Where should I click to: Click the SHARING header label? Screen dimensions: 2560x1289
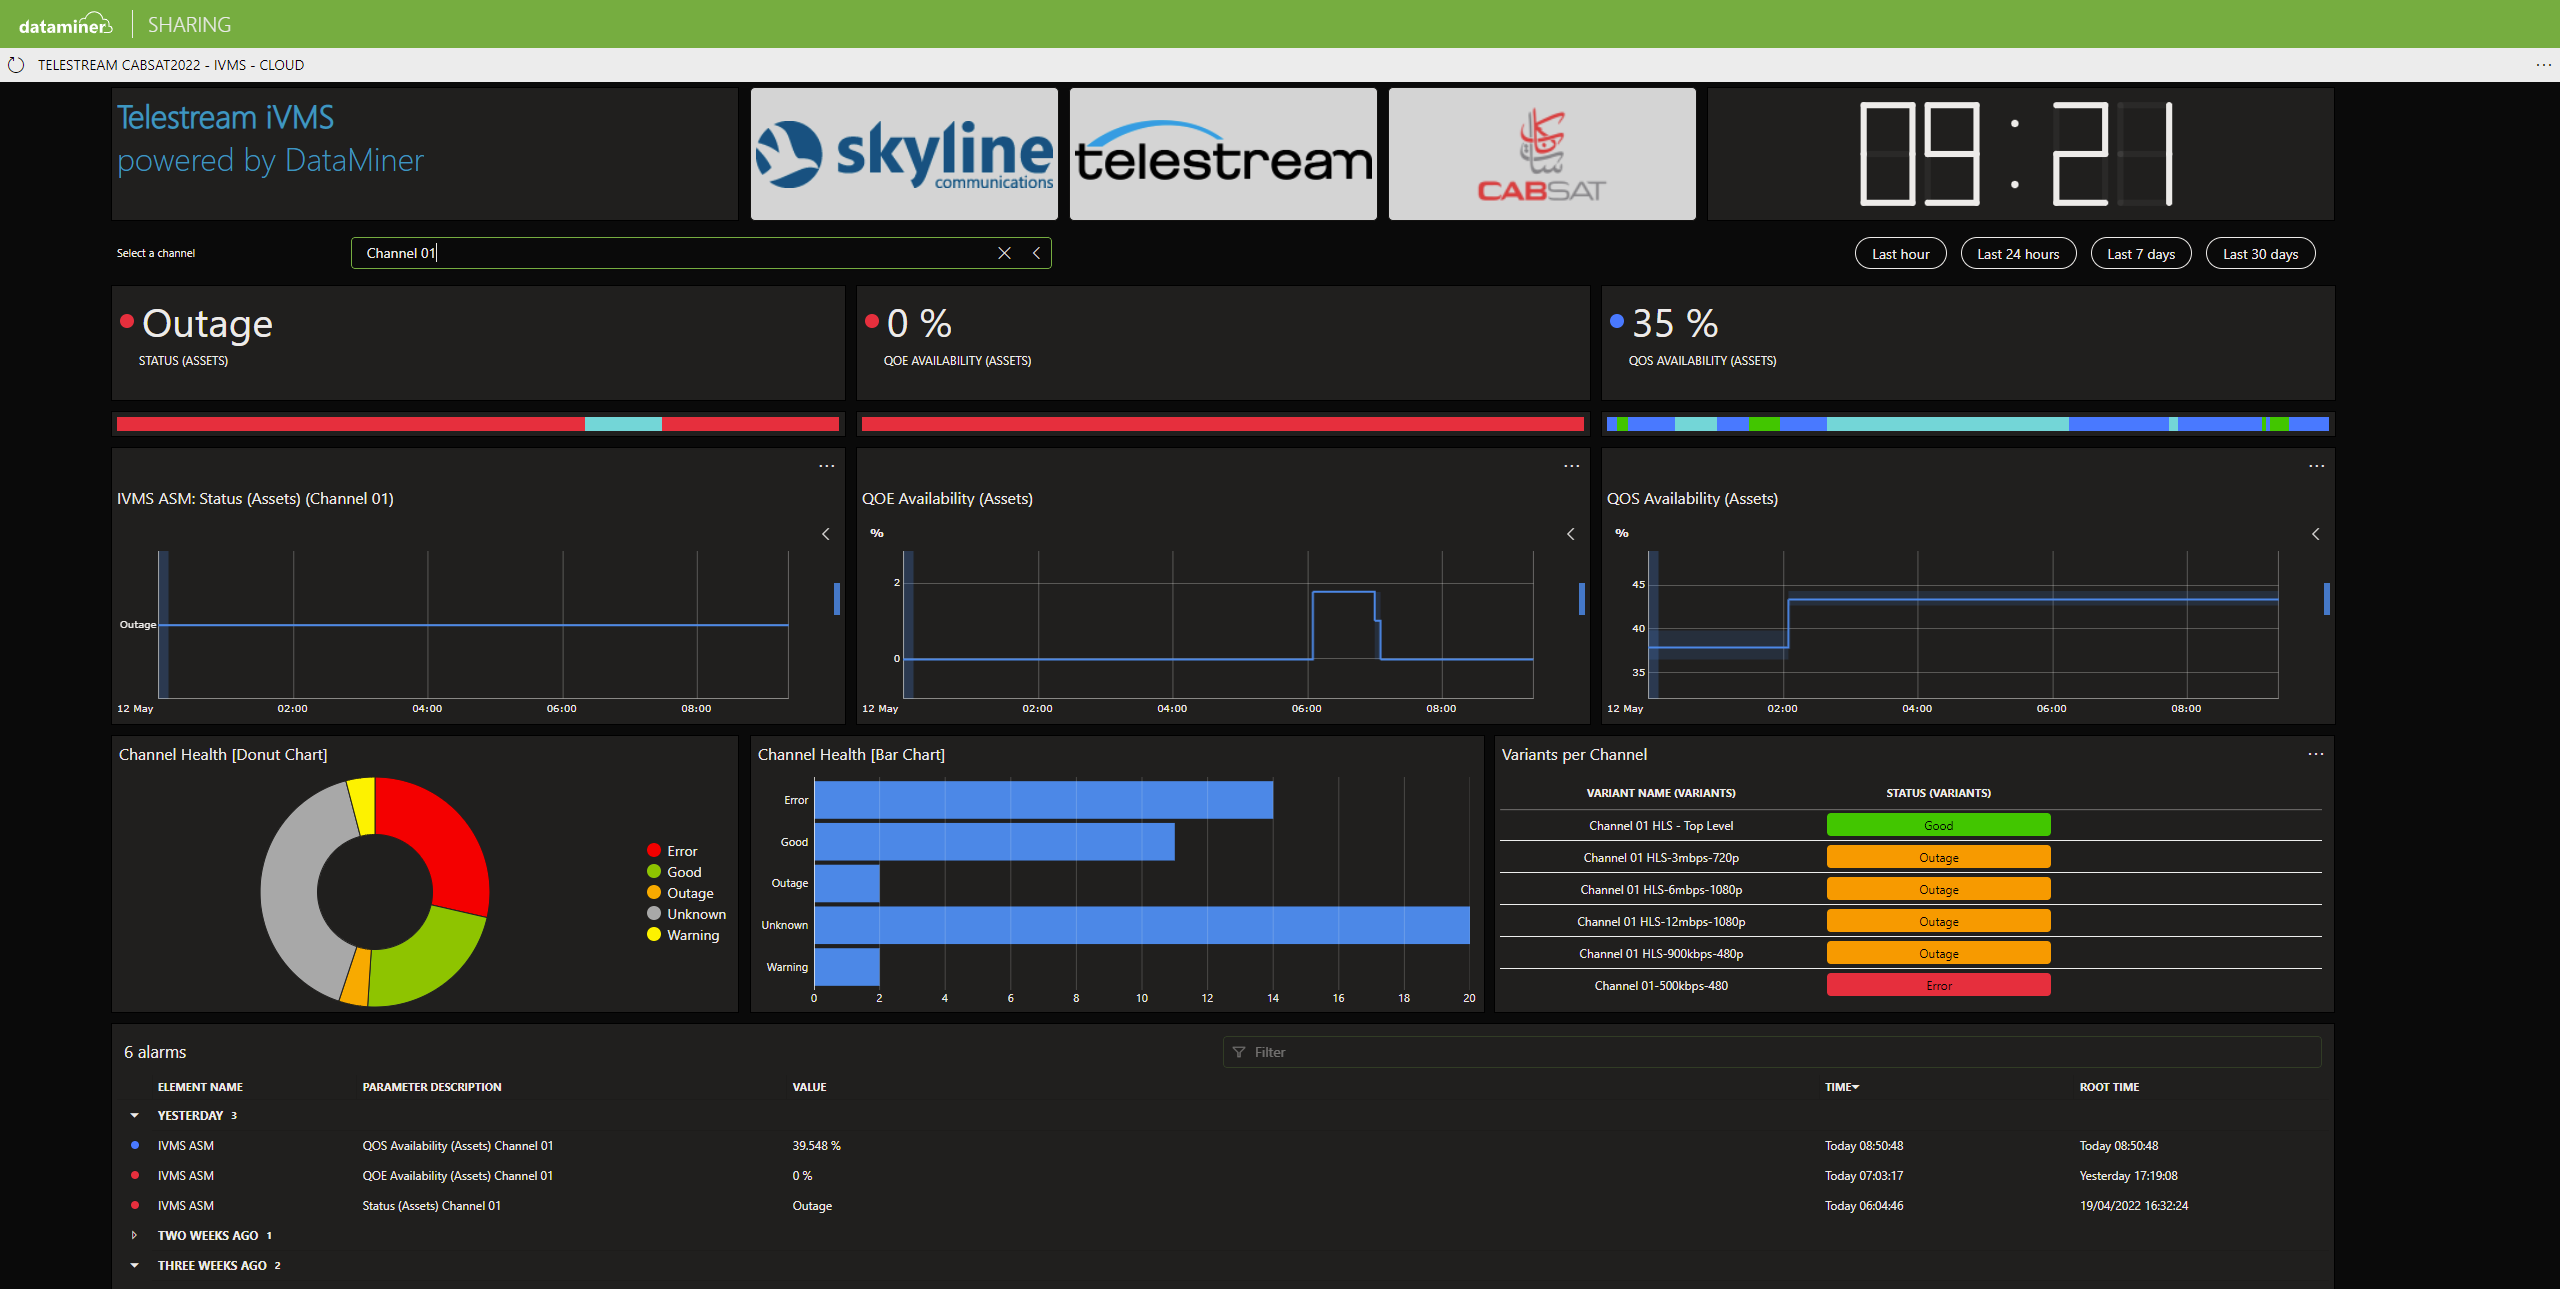tap(189, 25)
